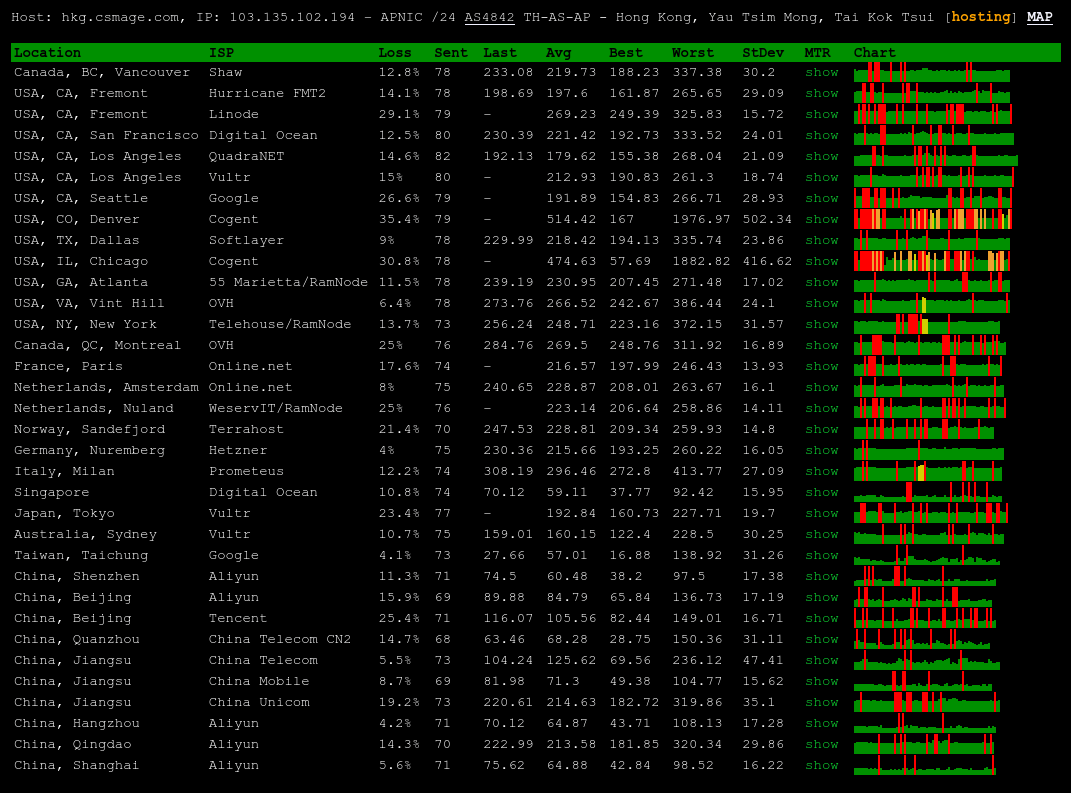Click the latency chart for Chicago Cogent

[x=932, y=261]
